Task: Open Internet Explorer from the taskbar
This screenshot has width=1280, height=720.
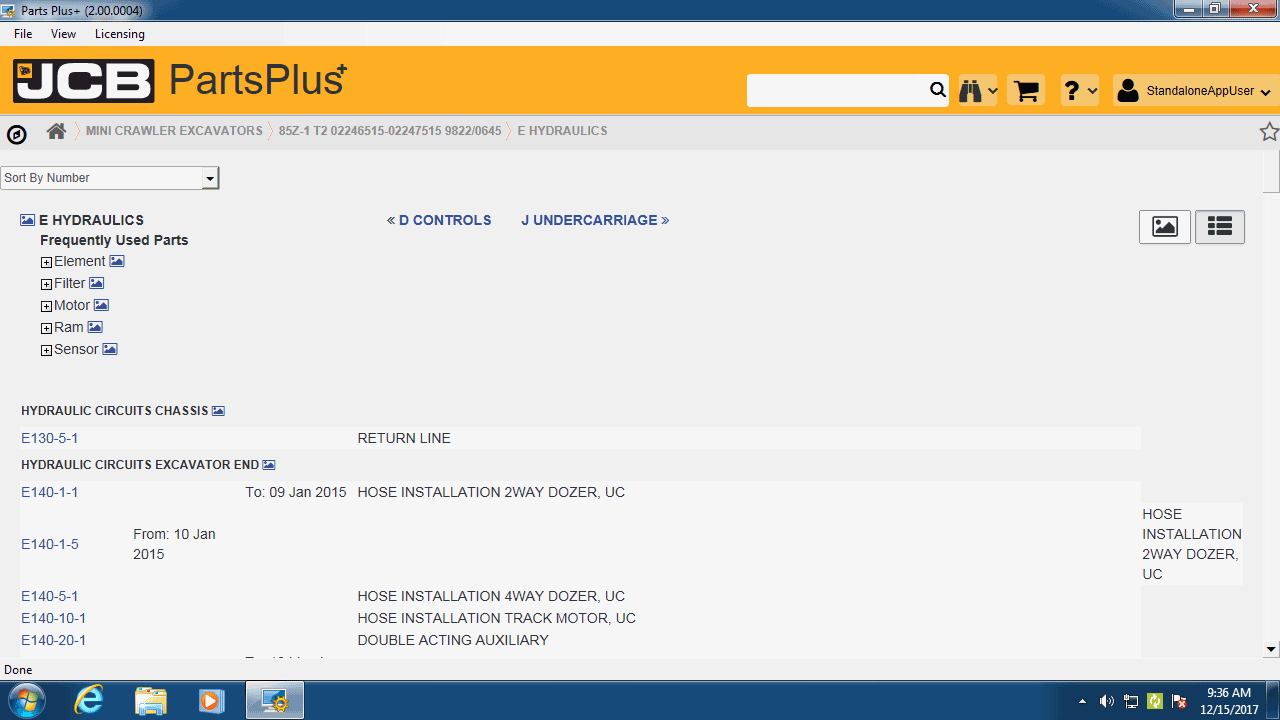Action: pyautogui.click(x=89, y=700)
